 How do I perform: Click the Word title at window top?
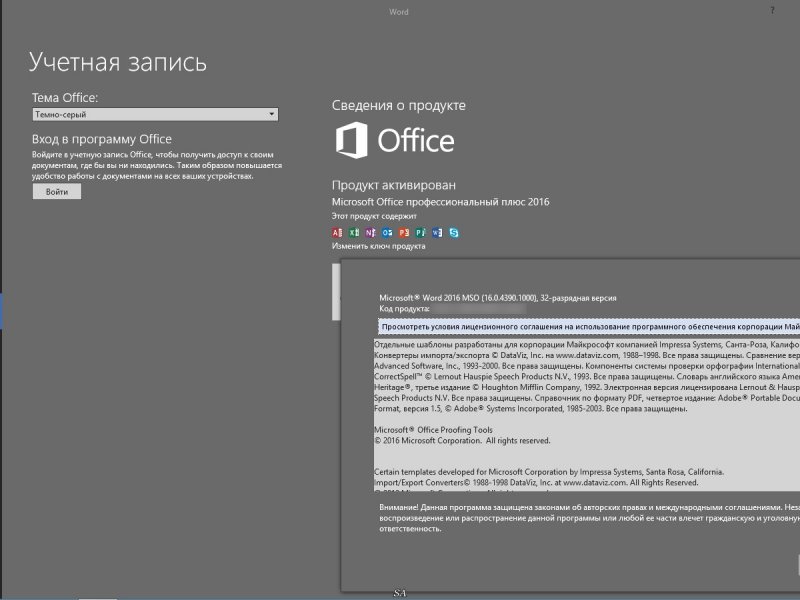click(x=398, y=12)
